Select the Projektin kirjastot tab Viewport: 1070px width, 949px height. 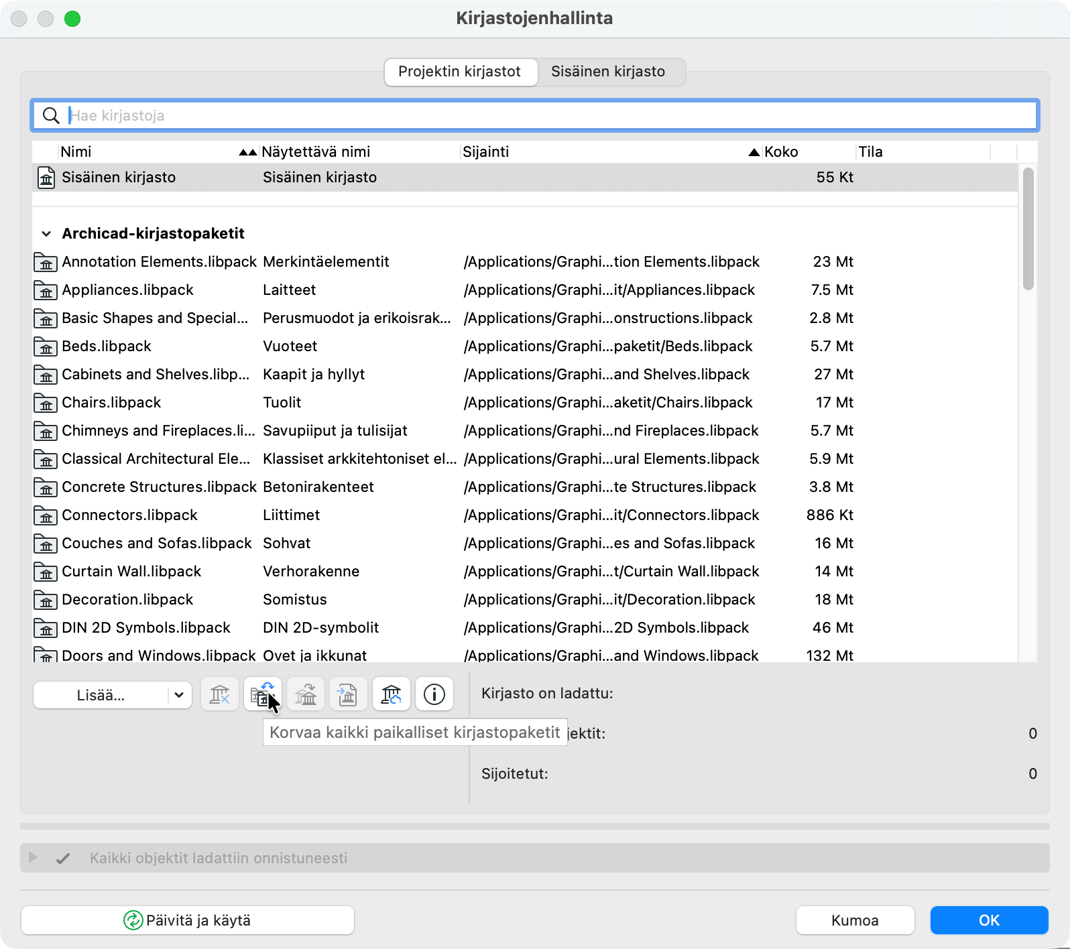[459, 72]
